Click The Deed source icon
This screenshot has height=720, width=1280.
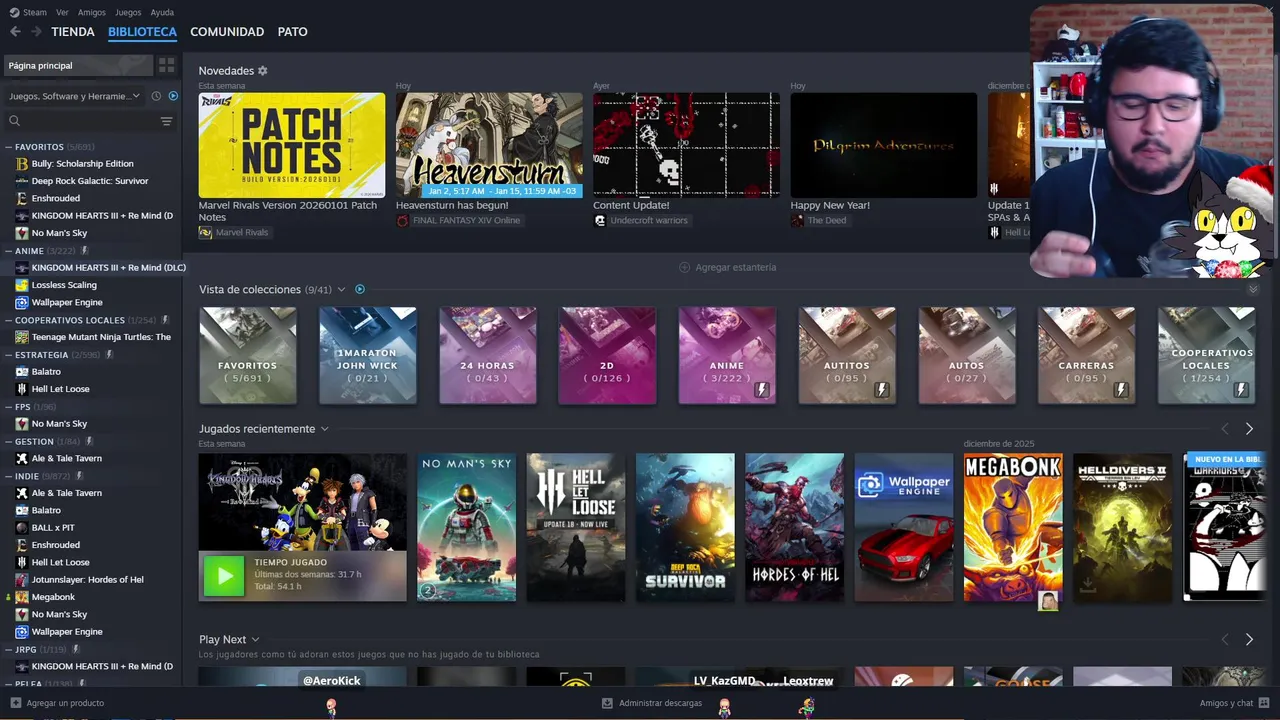[x=797, y=220]
